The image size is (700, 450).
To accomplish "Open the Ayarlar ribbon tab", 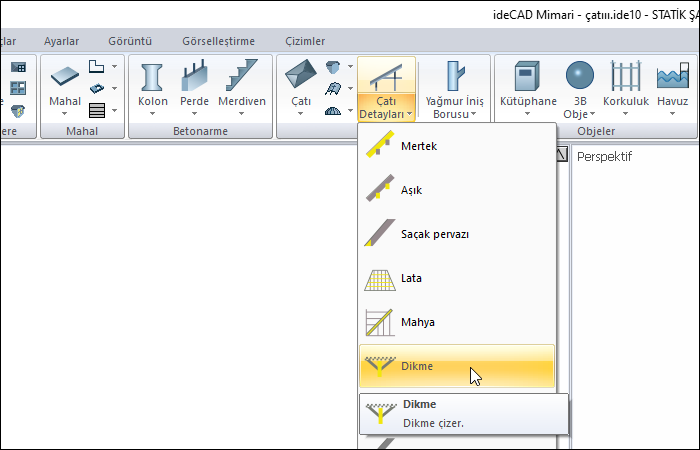I will coord(61,41).
